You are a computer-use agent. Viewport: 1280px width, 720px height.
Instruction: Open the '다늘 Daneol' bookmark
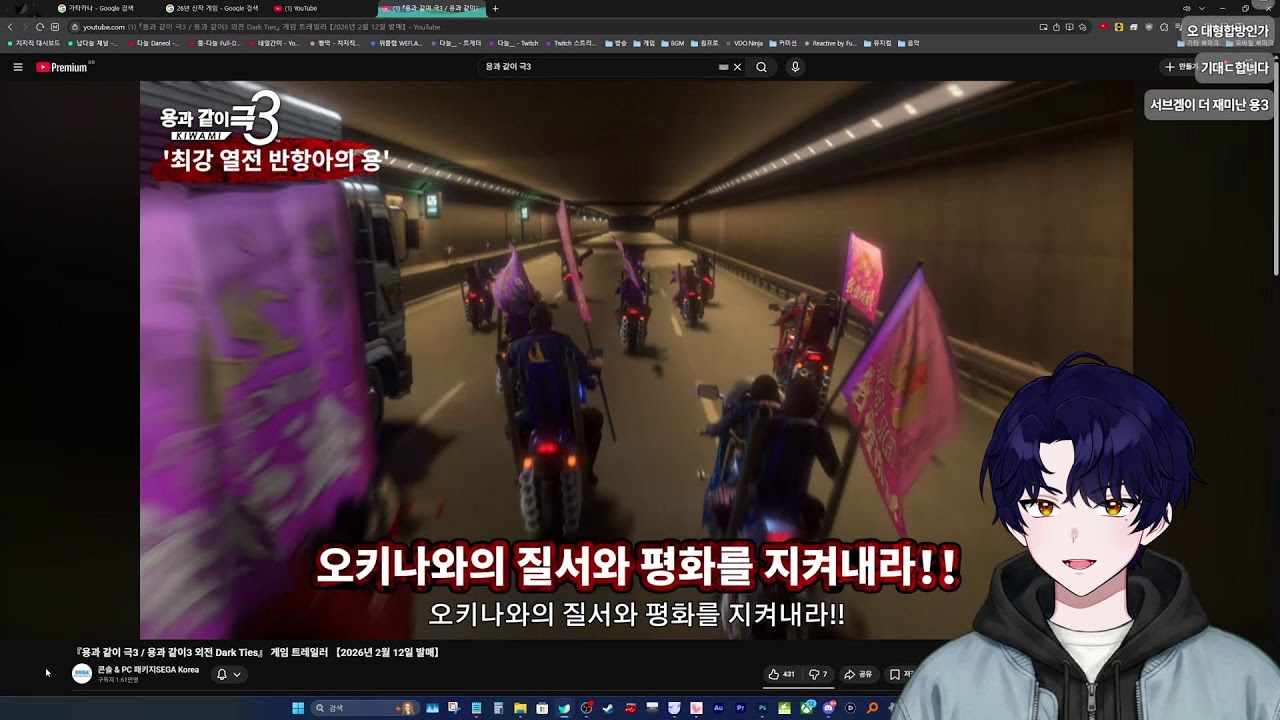154,43
